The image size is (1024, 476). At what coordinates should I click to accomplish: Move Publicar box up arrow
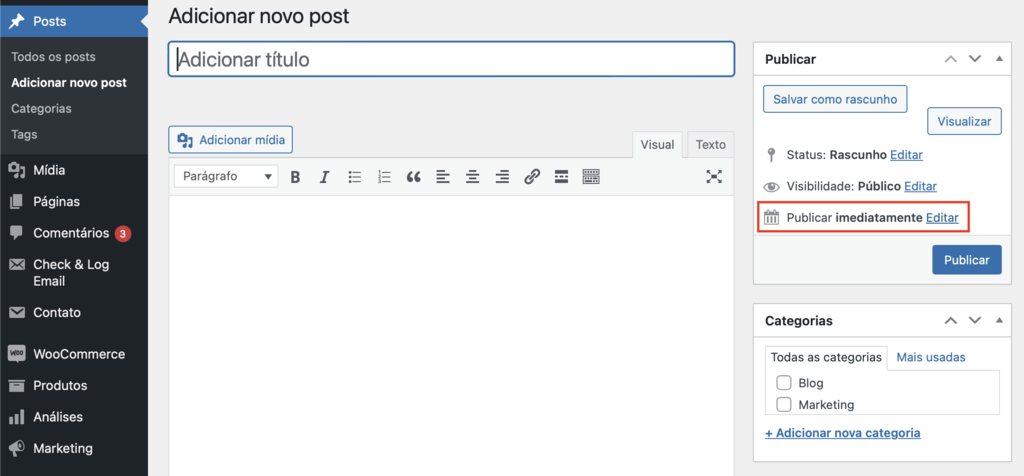coord(951,59)
